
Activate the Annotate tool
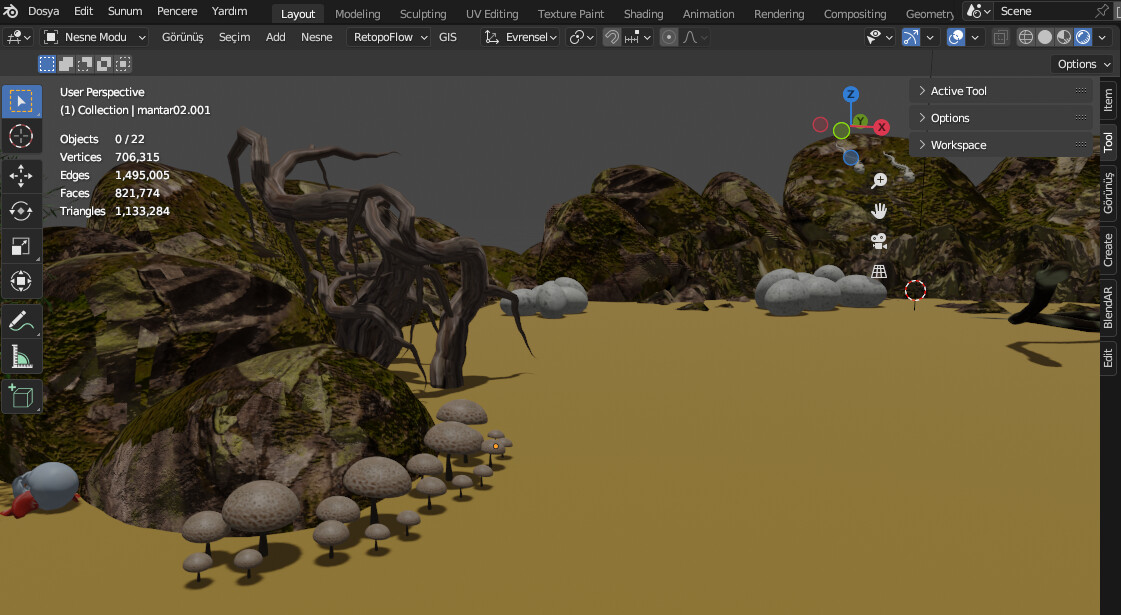[21, 320]
